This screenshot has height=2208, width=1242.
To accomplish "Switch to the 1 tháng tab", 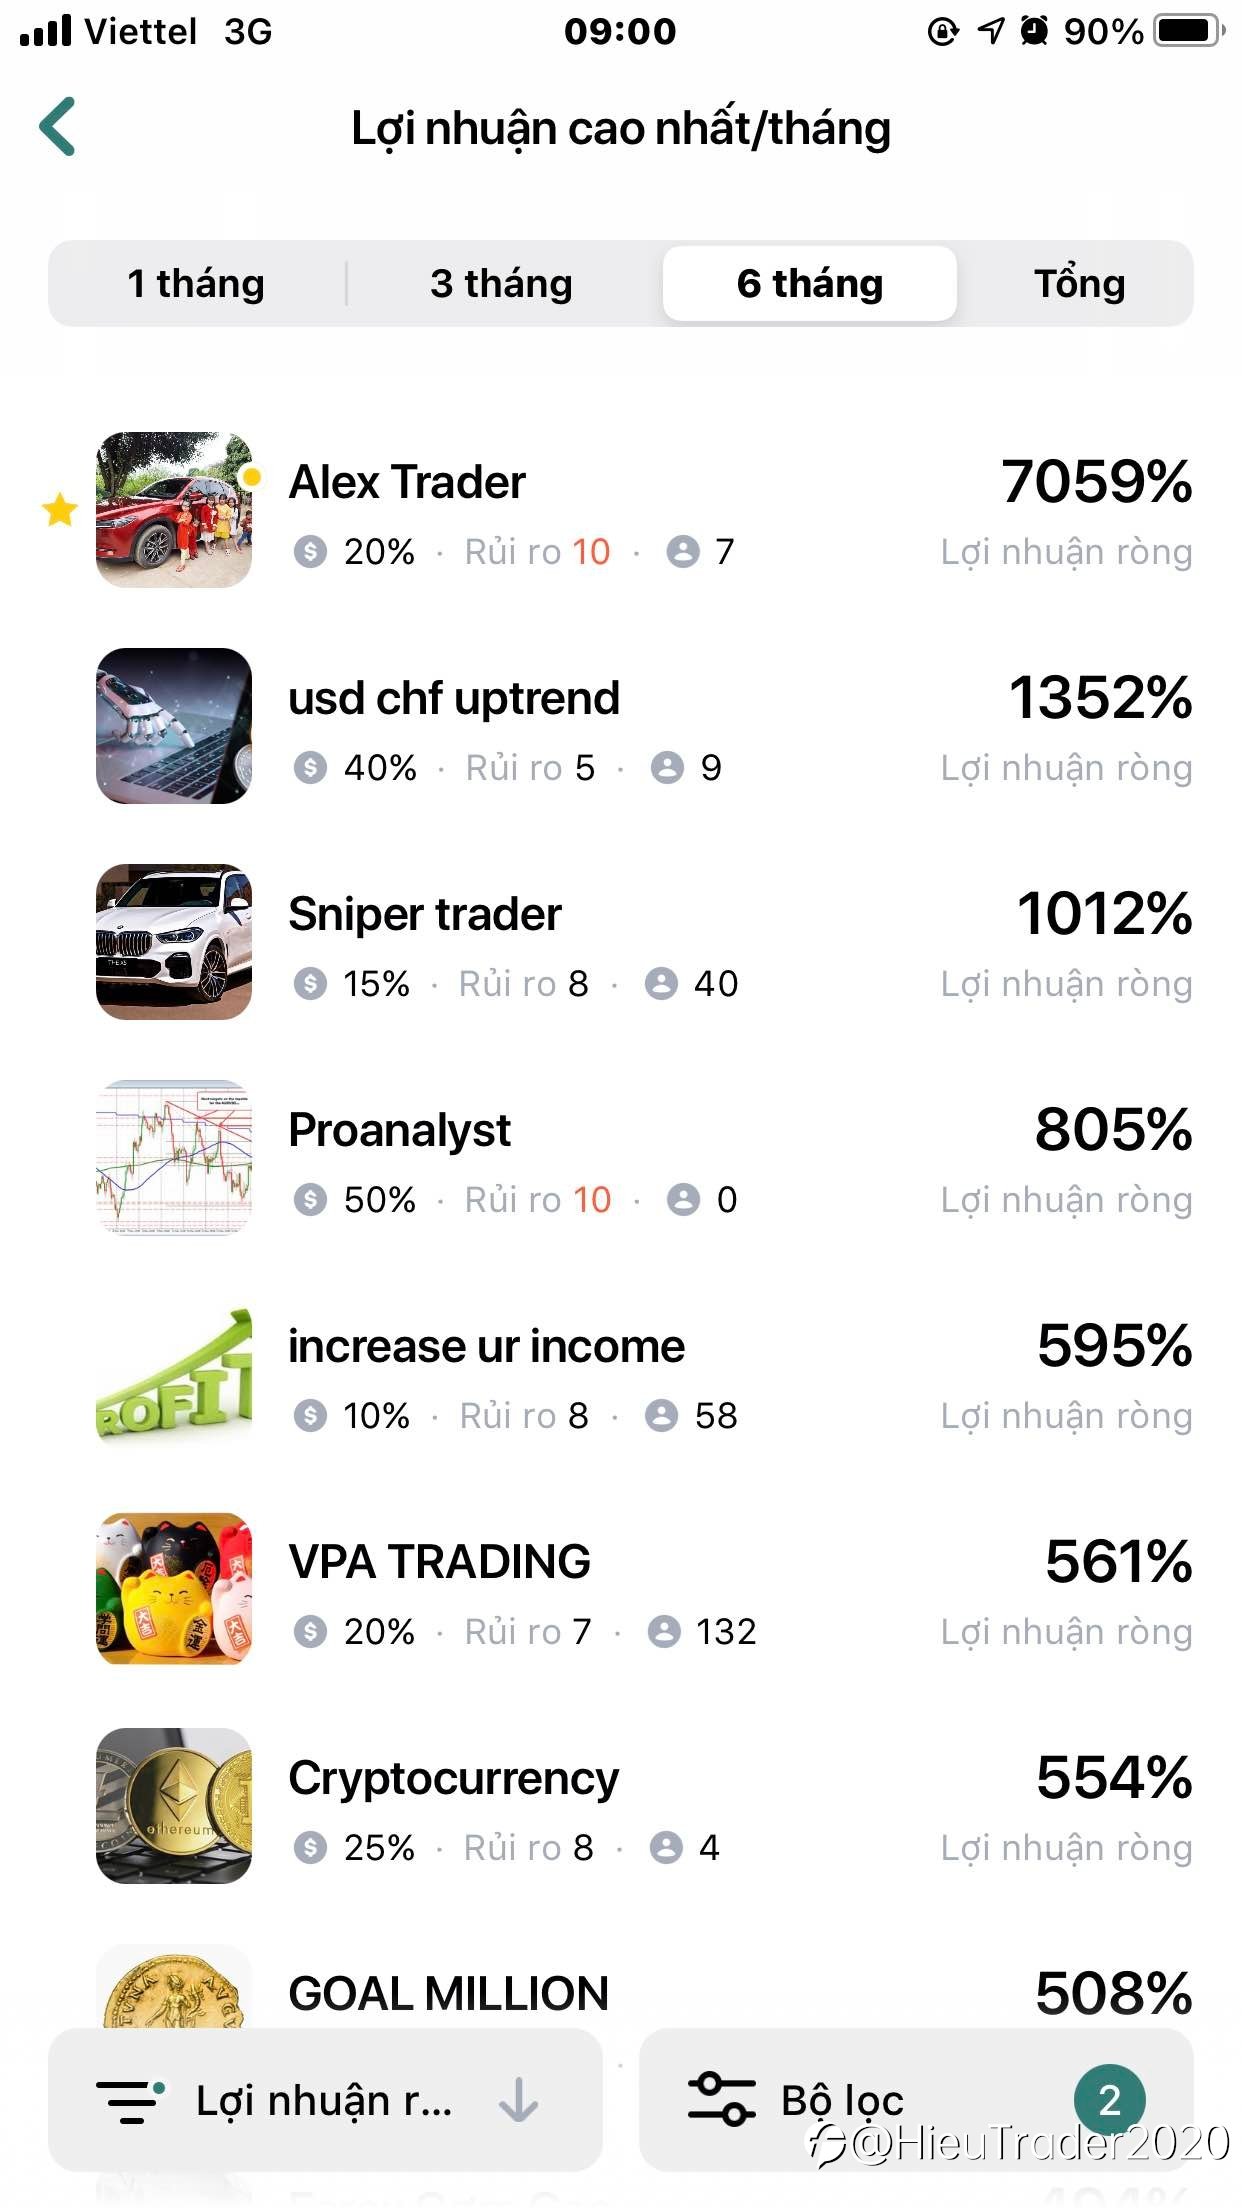I will (196, 284).
